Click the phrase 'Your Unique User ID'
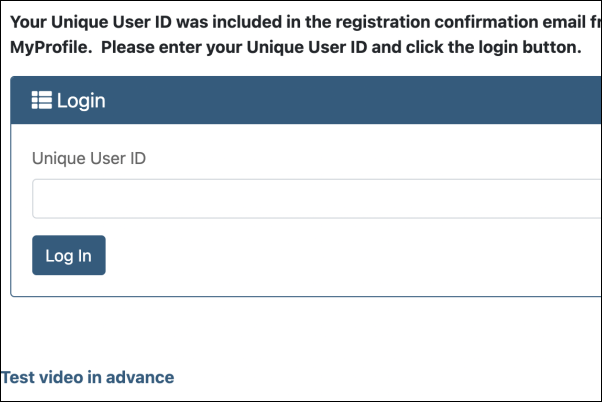Viewport: 602px width, 402px height. (91, 22)
